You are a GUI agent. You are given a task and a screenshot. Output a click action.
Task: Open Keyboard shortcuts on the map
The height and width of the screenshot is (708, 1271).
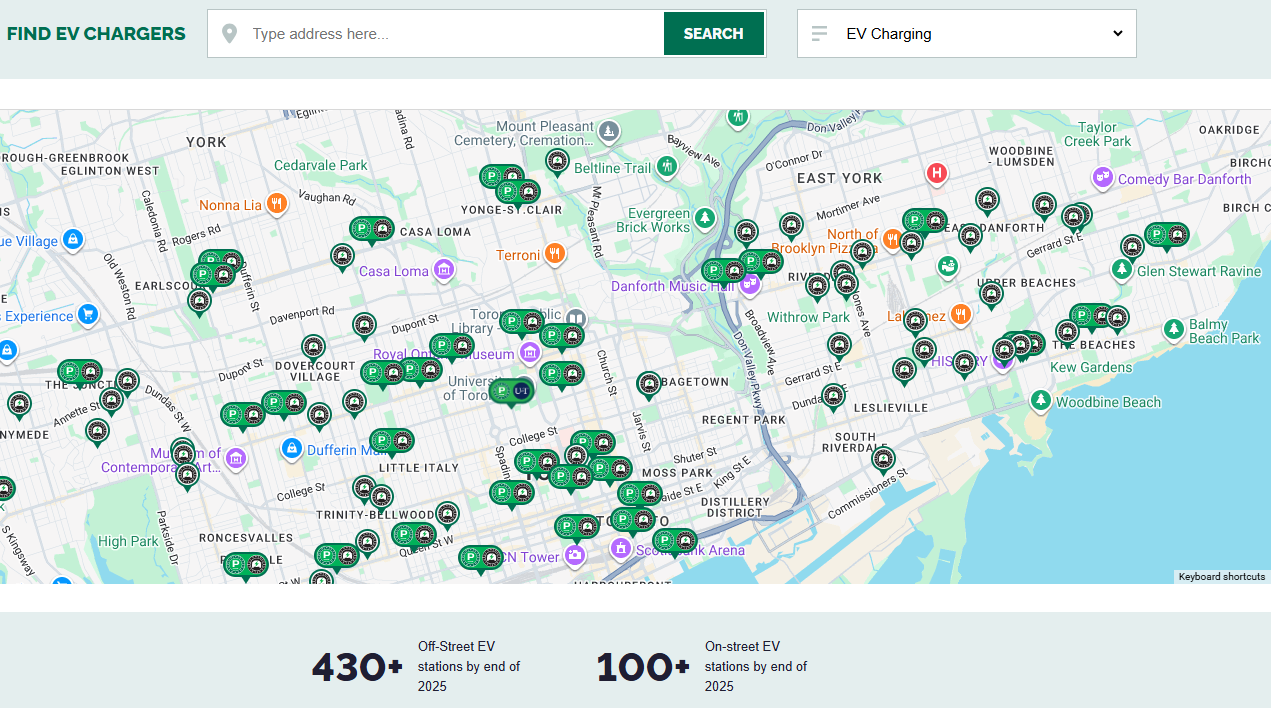(1221, 577)
